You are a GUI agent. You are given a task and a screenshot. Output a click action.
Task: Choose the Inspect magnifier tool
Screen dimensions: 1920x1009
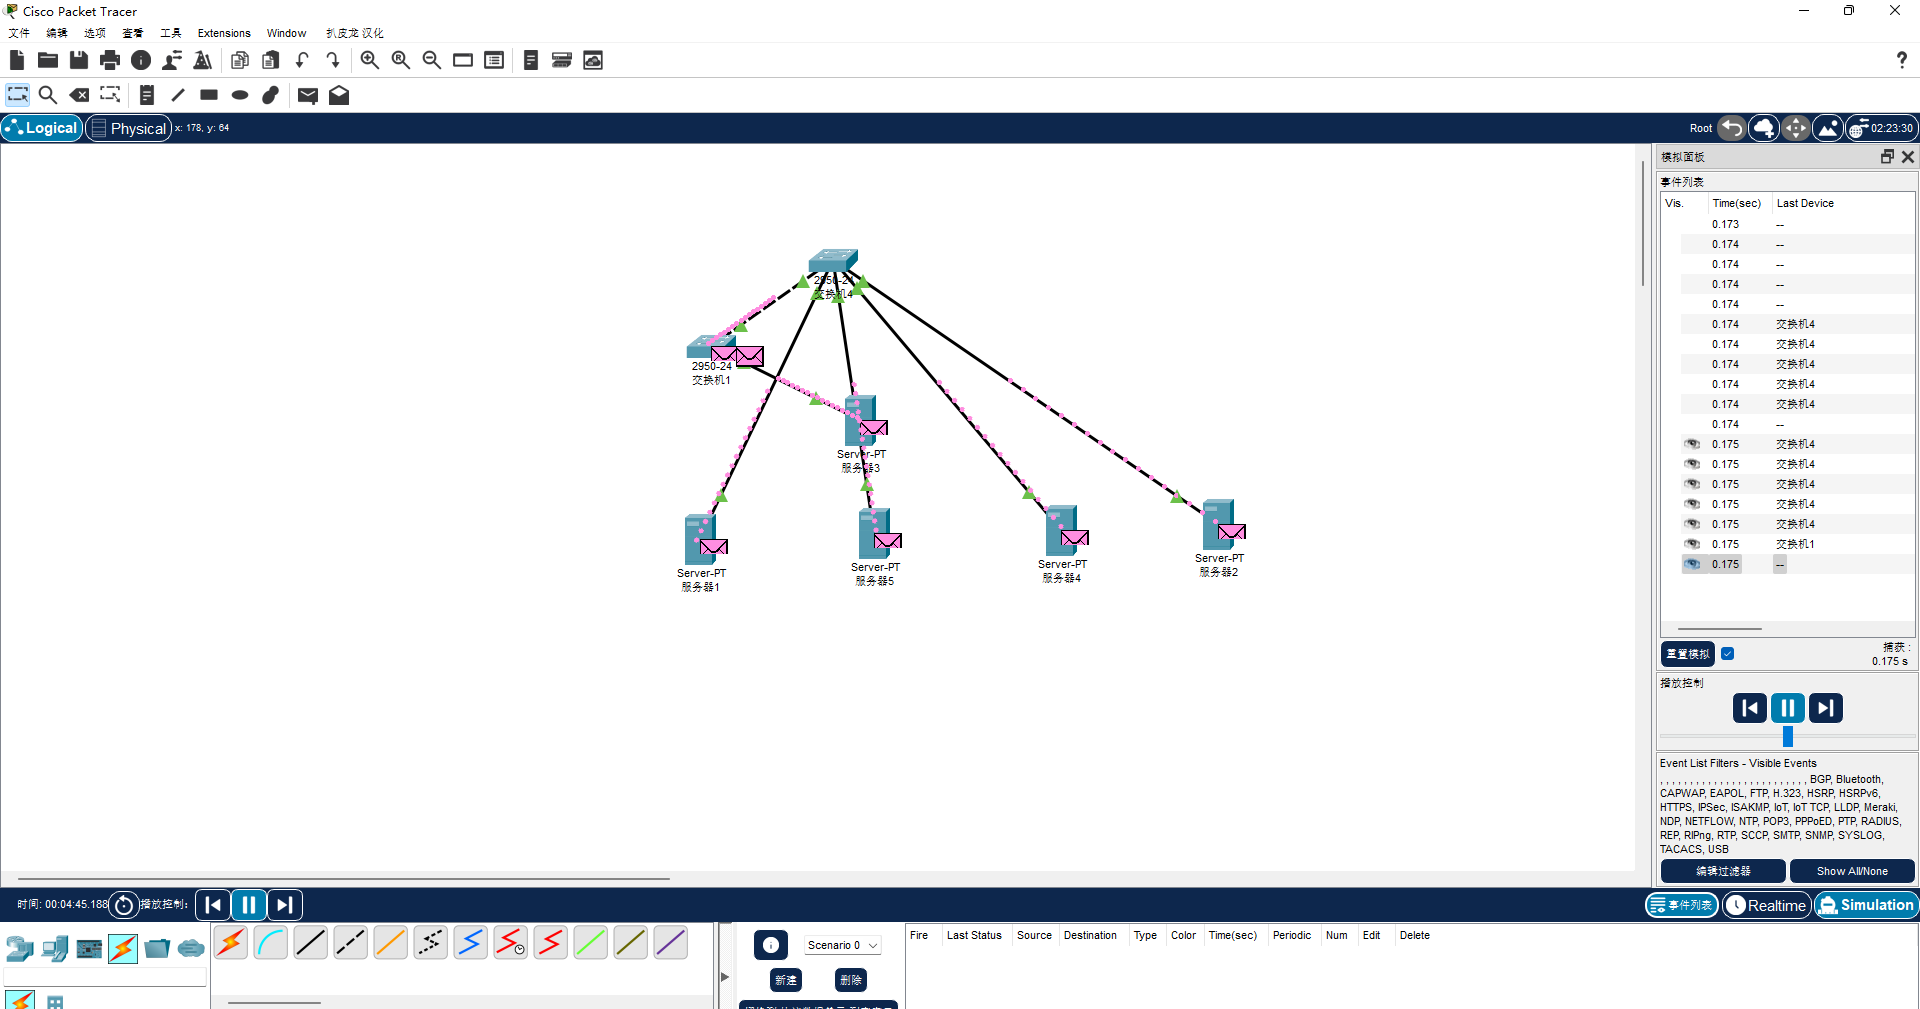[47, 95]
